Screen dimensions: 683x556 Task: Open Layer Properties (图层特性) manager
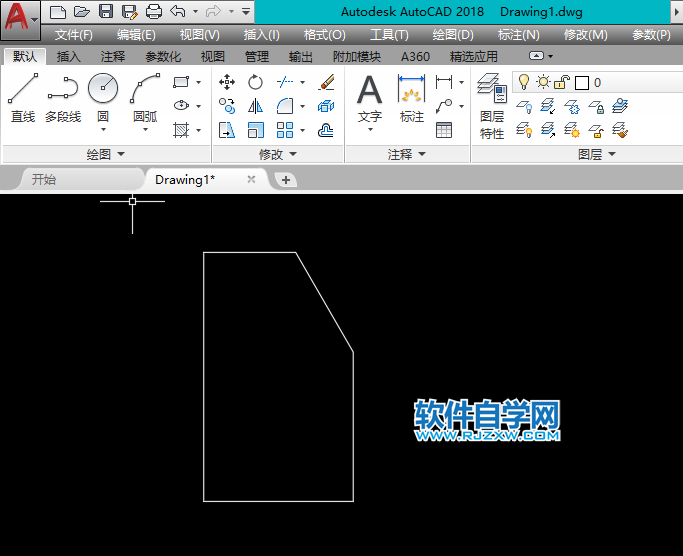[492, 106]
